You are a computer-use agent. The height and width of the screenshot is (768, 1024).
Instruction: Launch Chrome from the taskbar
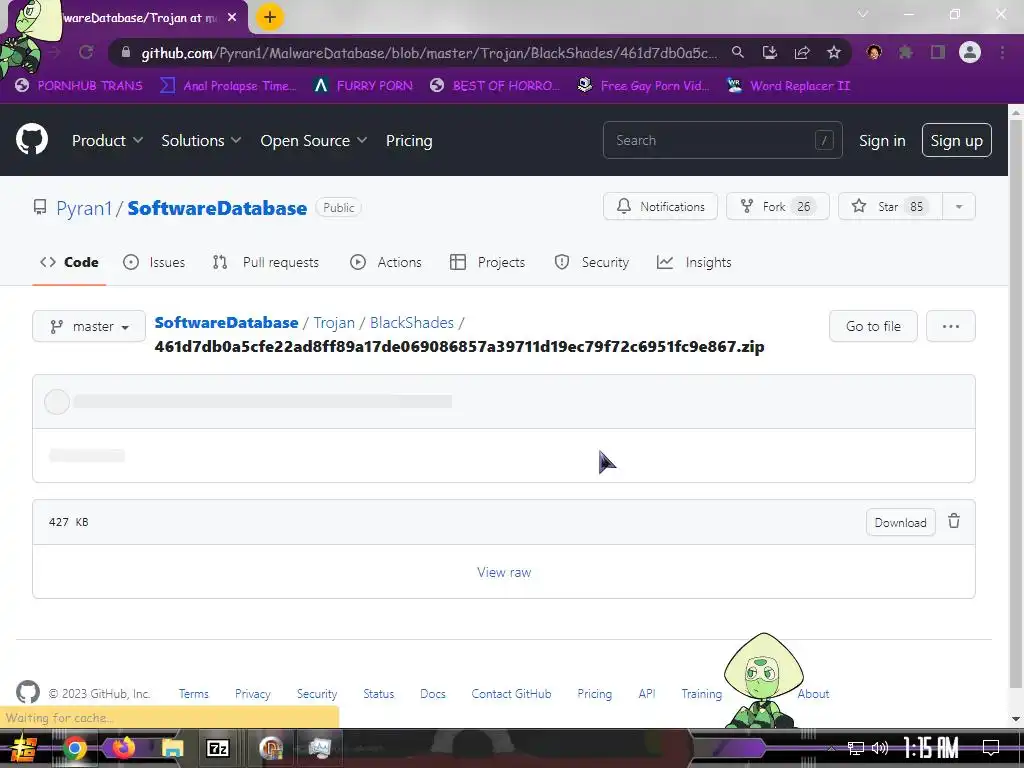click(x=74, y=748)
